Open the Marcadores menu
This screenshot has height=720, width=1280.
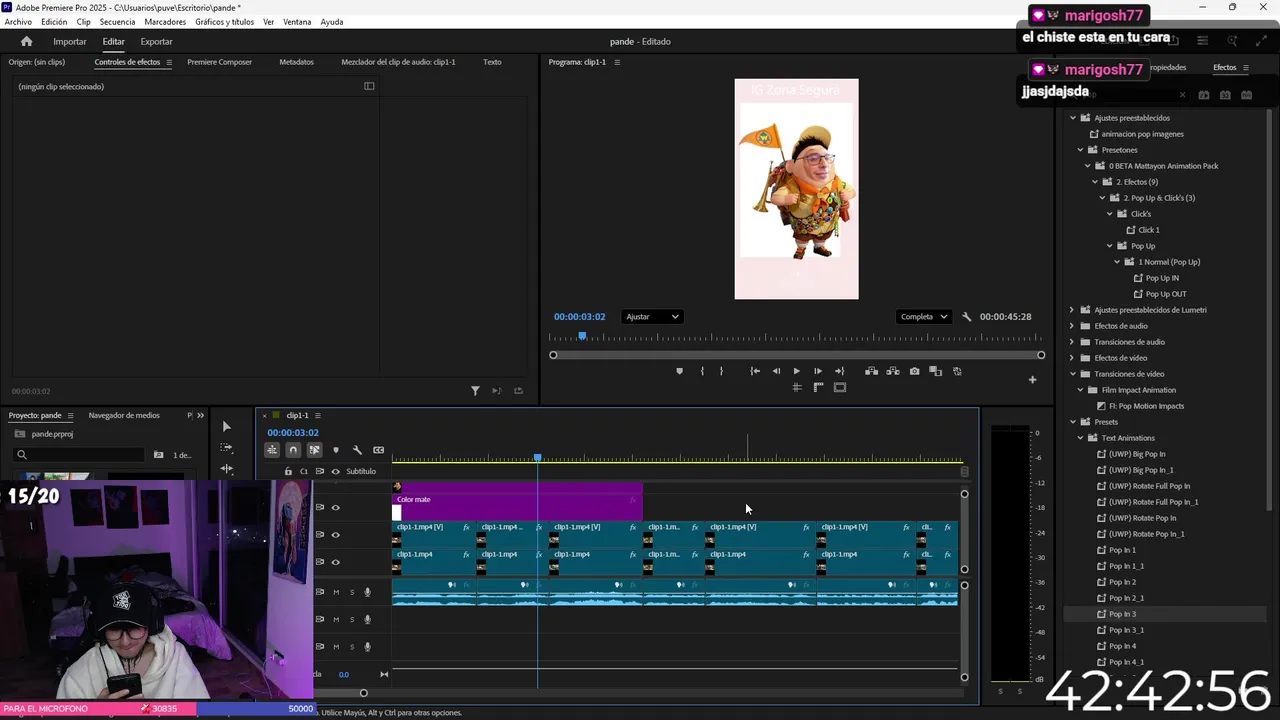[x=165, y=21]
